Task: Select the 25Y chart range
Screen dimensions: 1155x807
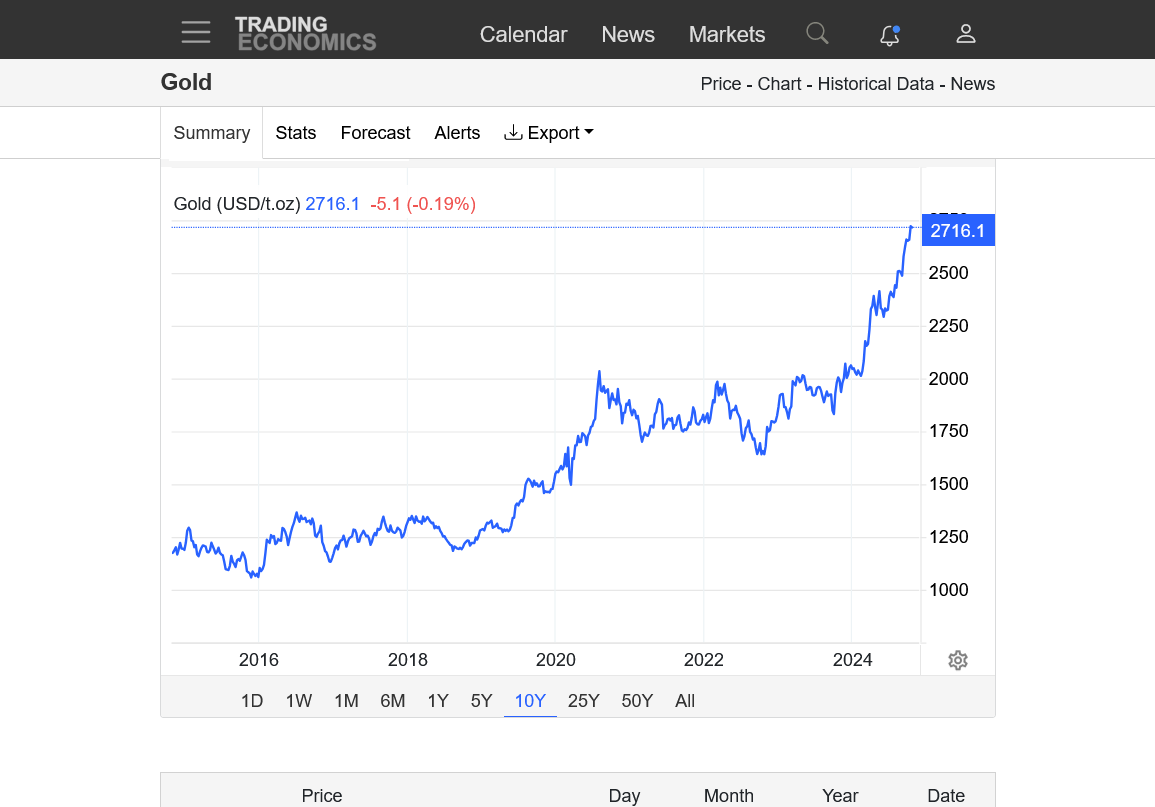Action: [583, 701]
